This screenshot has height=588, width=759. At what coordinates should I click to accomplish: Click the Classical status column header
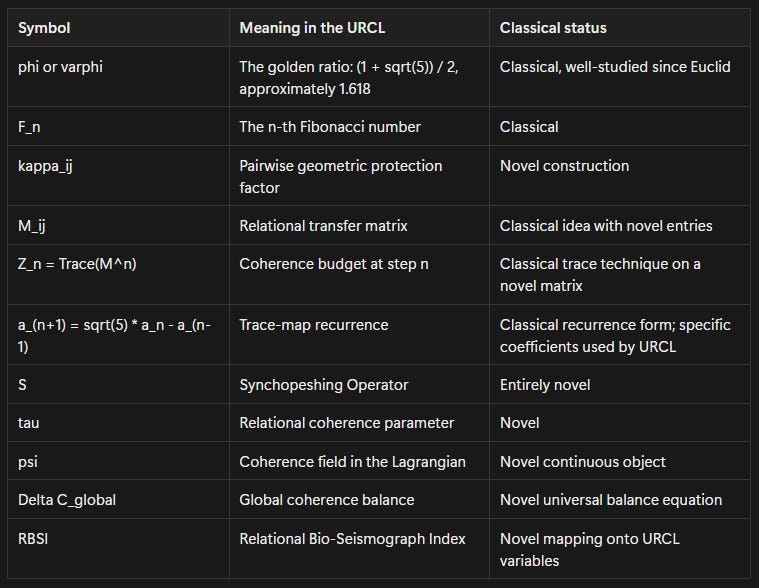[553, 28]
